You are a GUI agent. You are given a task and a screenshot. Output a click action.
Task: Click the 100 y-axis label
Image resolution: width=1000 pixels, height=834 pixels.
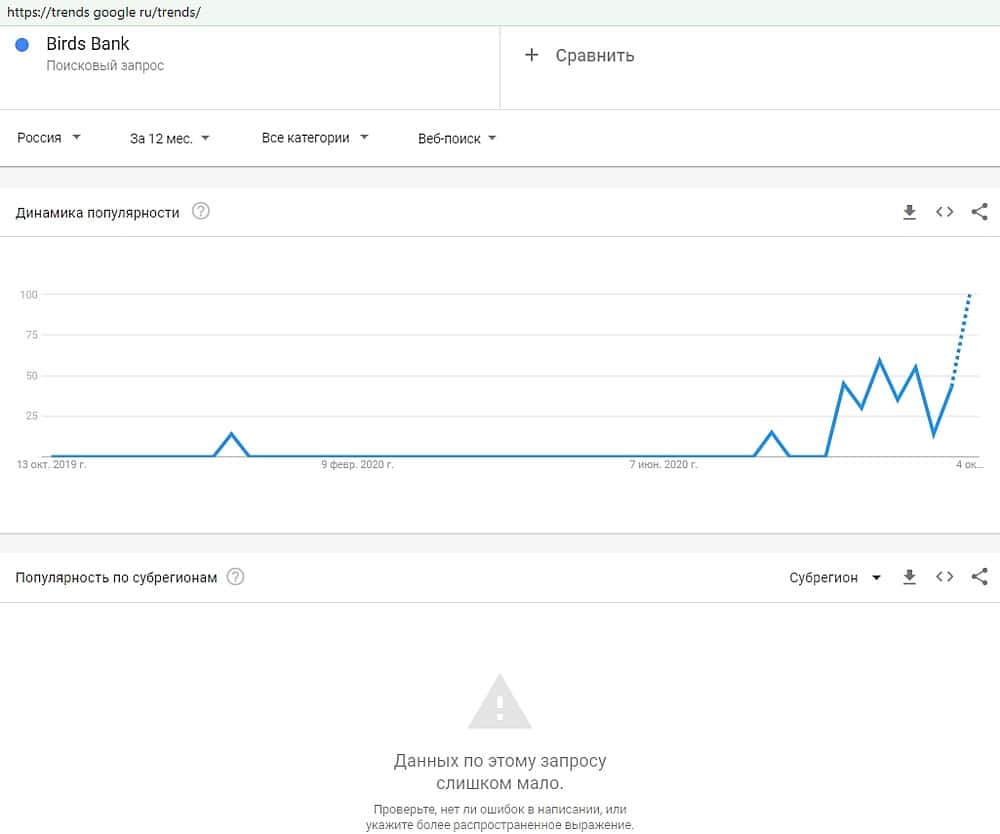(x=29, y=295)
